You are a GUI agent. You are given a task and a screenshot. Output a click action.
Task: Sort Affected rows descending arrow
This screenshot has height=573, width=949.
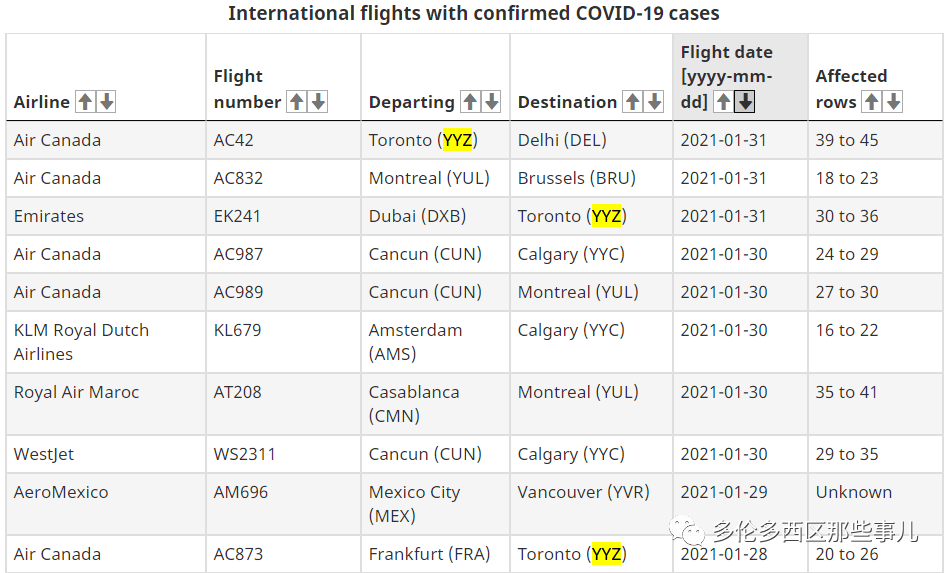(x=893, y=102)
